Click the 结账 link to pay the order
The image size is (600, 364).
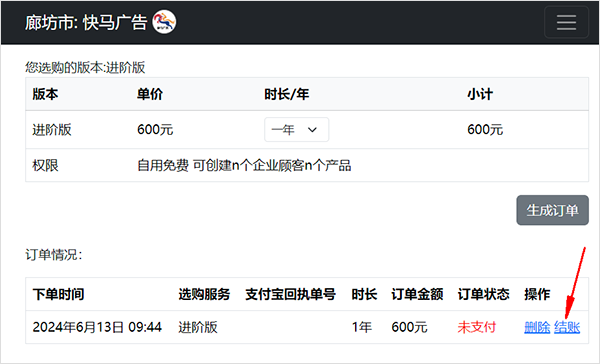click(x=567, y=327)
